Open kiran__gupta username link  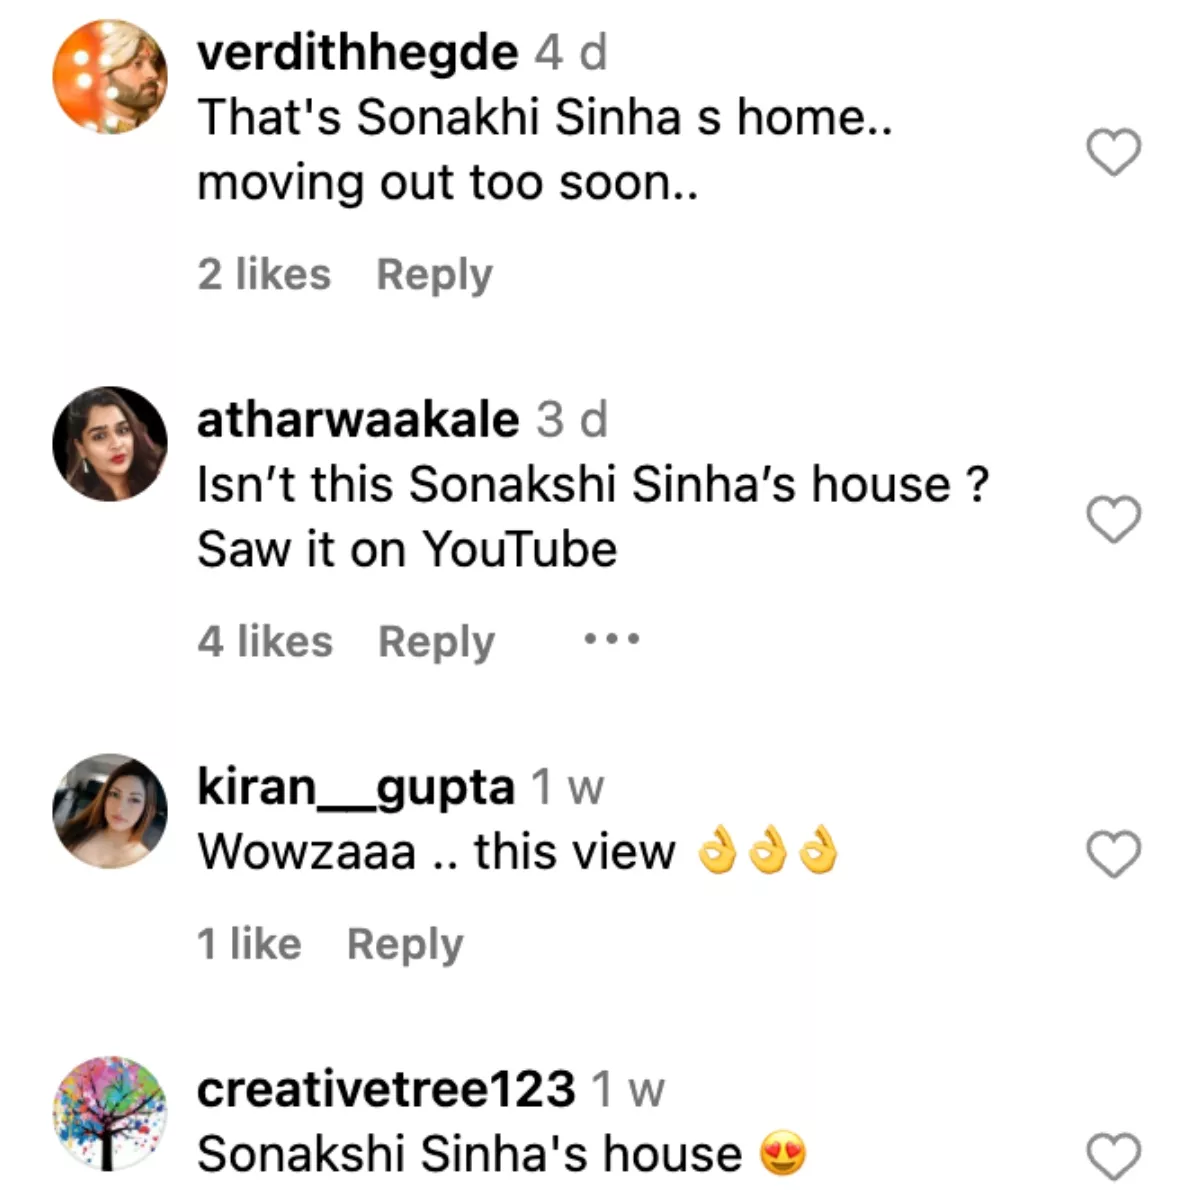tap(355, 788)
